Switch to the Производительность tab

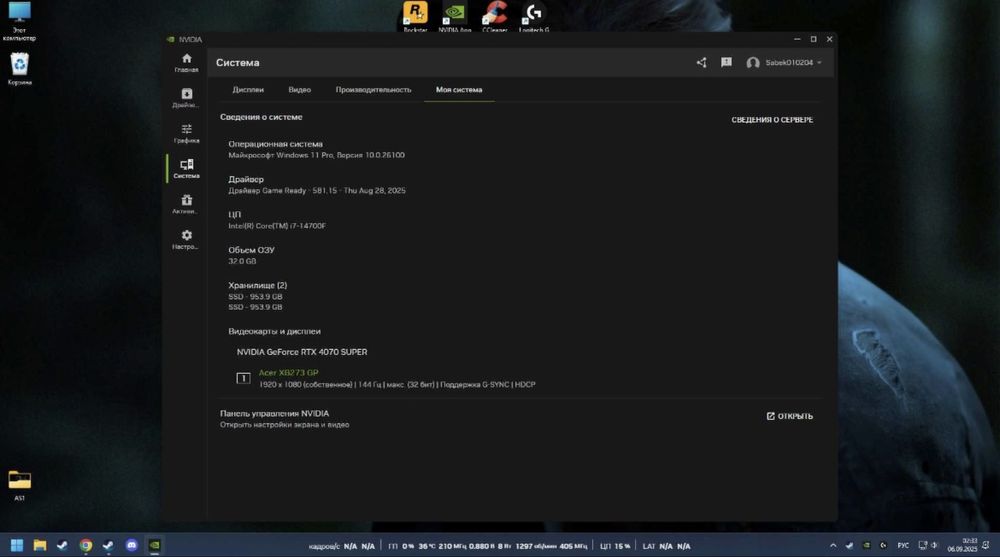(x=374, y=90)
